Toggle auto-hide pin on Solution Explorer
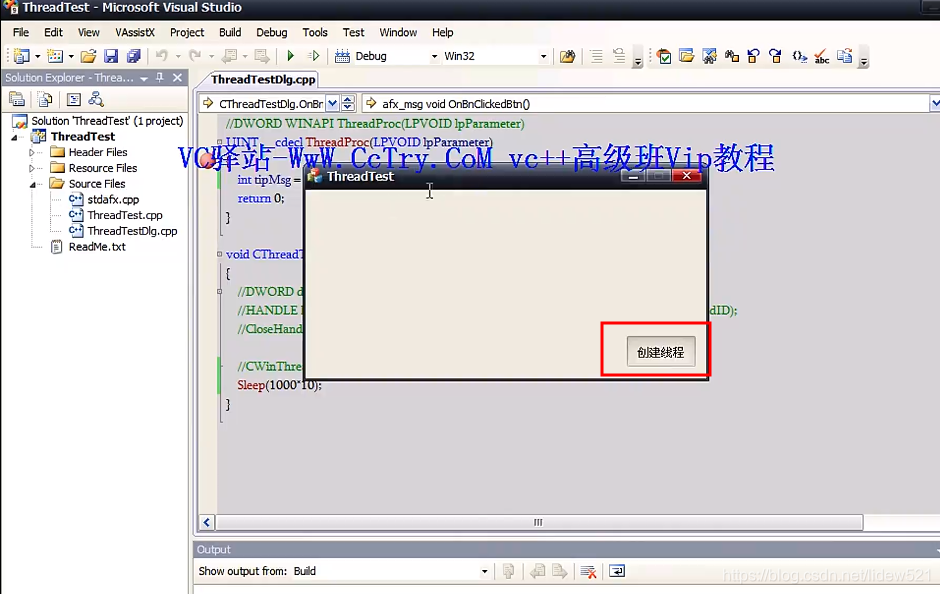The height and width of the screenshot is (594, 940). point(160,77)
